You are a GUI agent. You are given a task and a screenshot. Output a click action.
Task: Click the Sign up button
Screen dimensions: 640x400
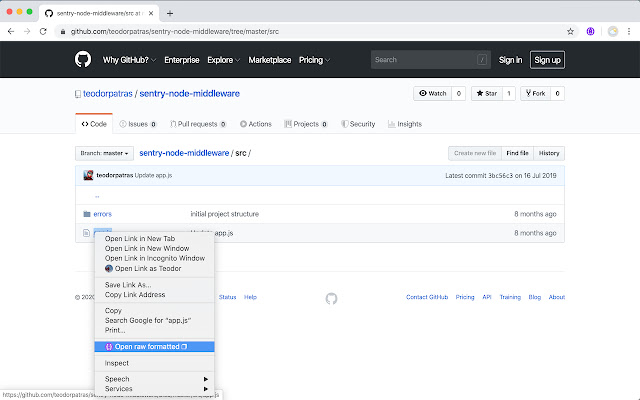tap(547, 60)
